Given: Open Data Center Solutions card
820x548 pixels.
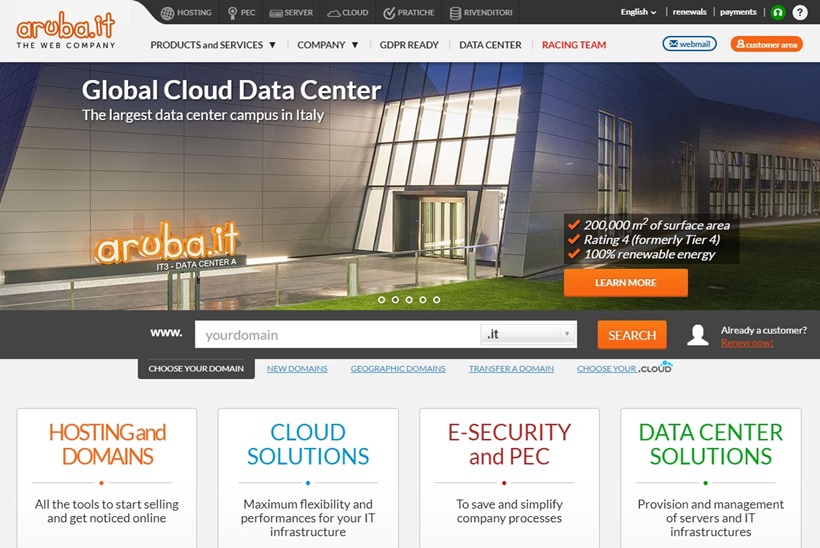Looking at the screenshot, I should coord(711,478).
